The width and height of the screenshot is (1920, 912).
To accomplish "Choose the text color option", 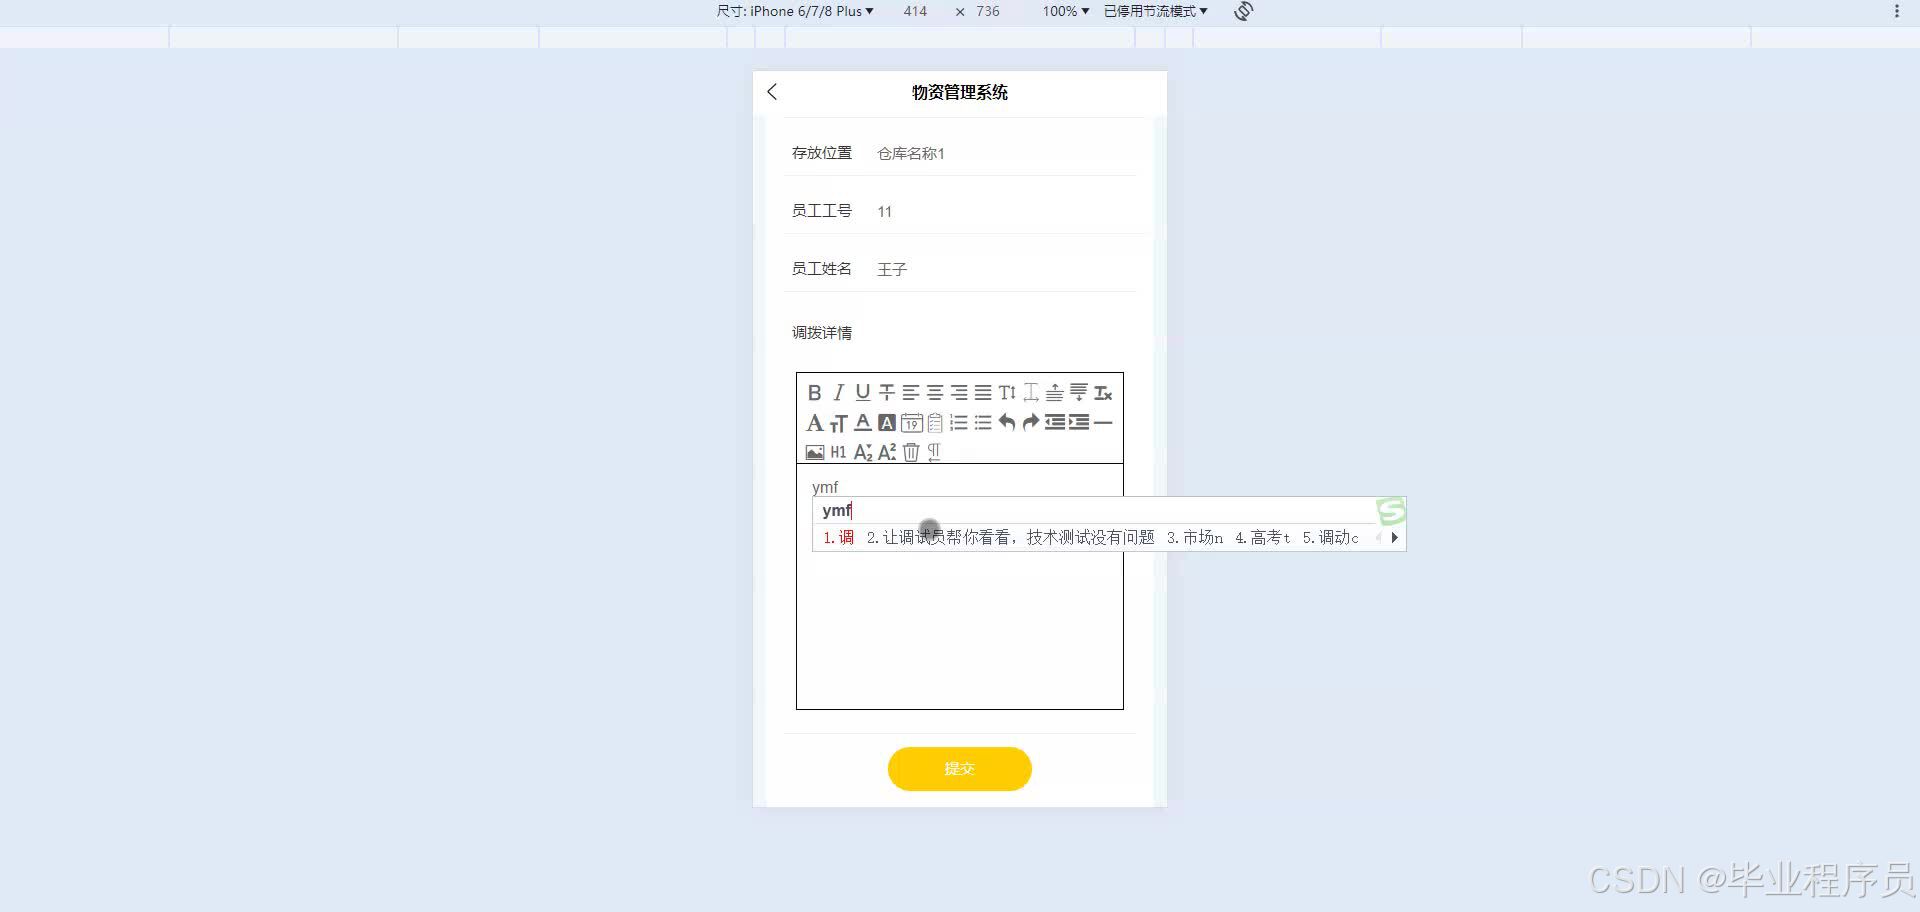I will click(862, 423).
